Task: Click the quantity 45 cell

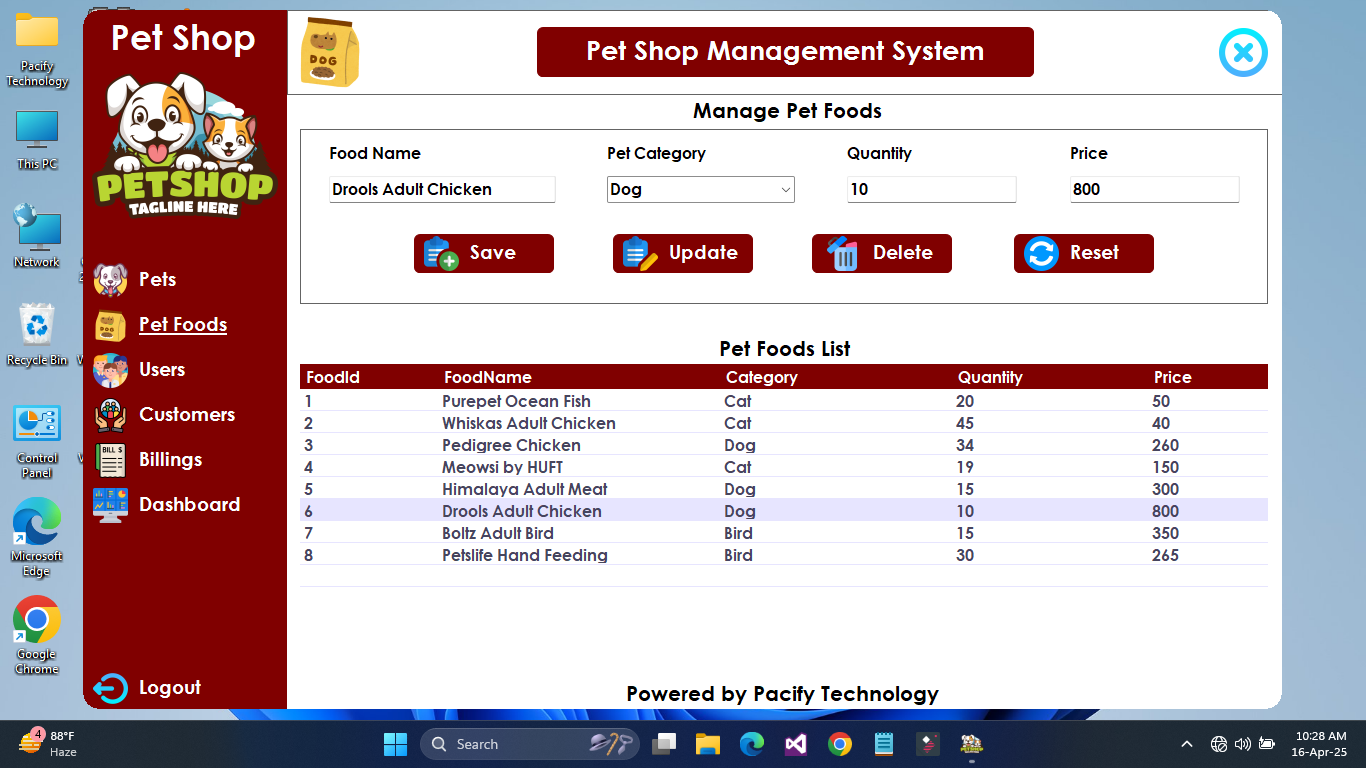Action: [965, 423]
